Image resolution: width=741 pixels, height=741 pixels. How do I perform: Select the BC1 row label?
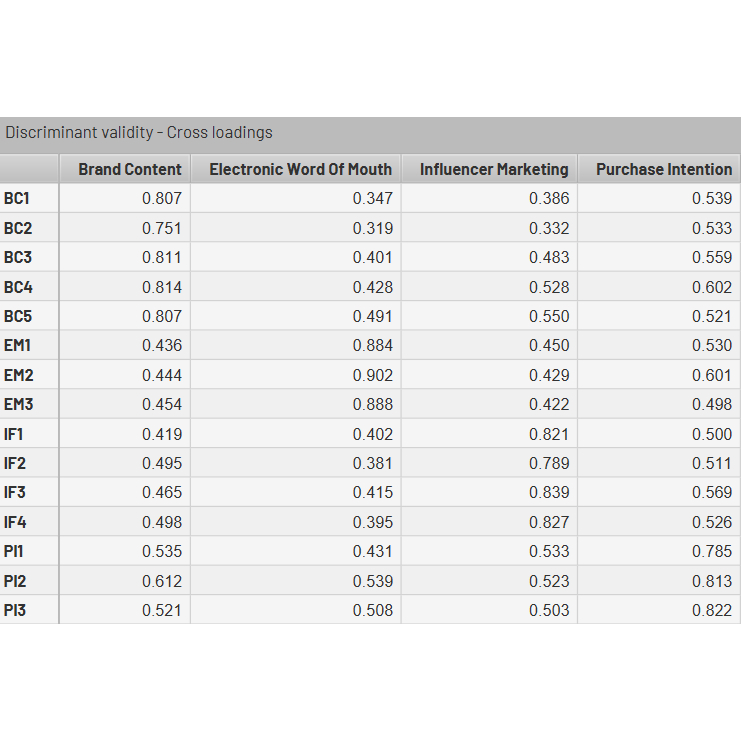(x=18, y=199)
